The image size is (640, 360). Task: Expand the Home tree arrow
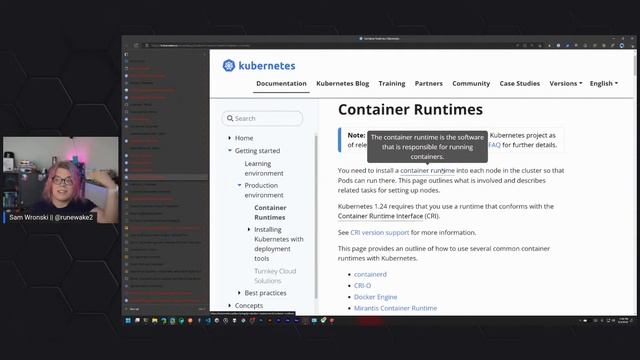[x=229, y=138]
